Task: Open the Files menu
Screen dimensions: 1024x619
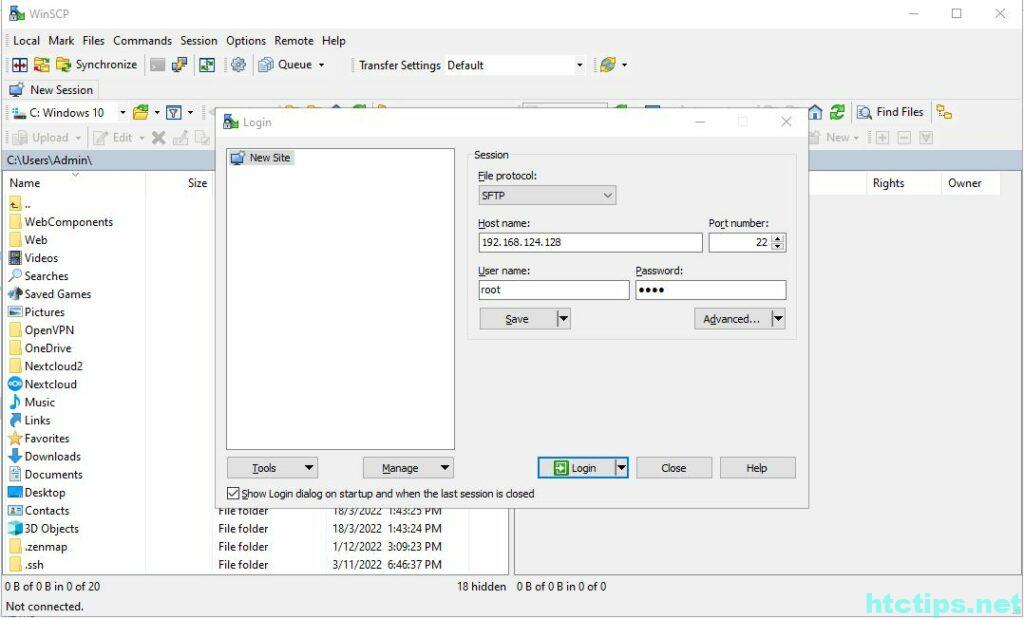Action: 93,40
